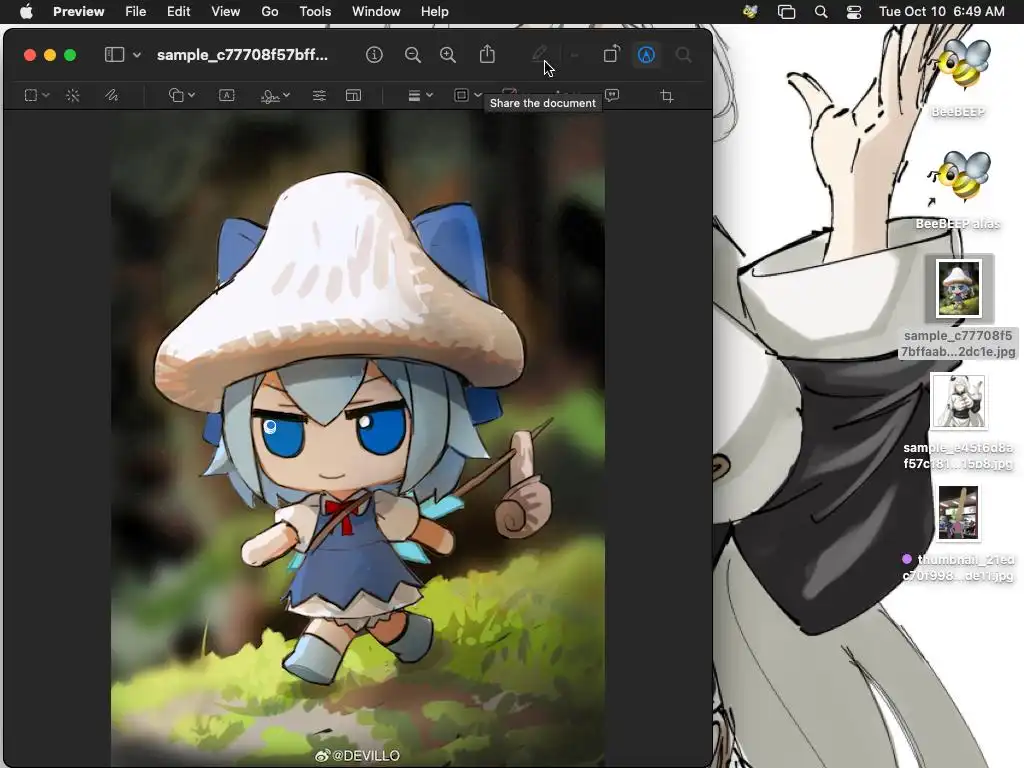
Task: Select thumbnail_21ed jpg desktop file
Action: pos(958,513)
